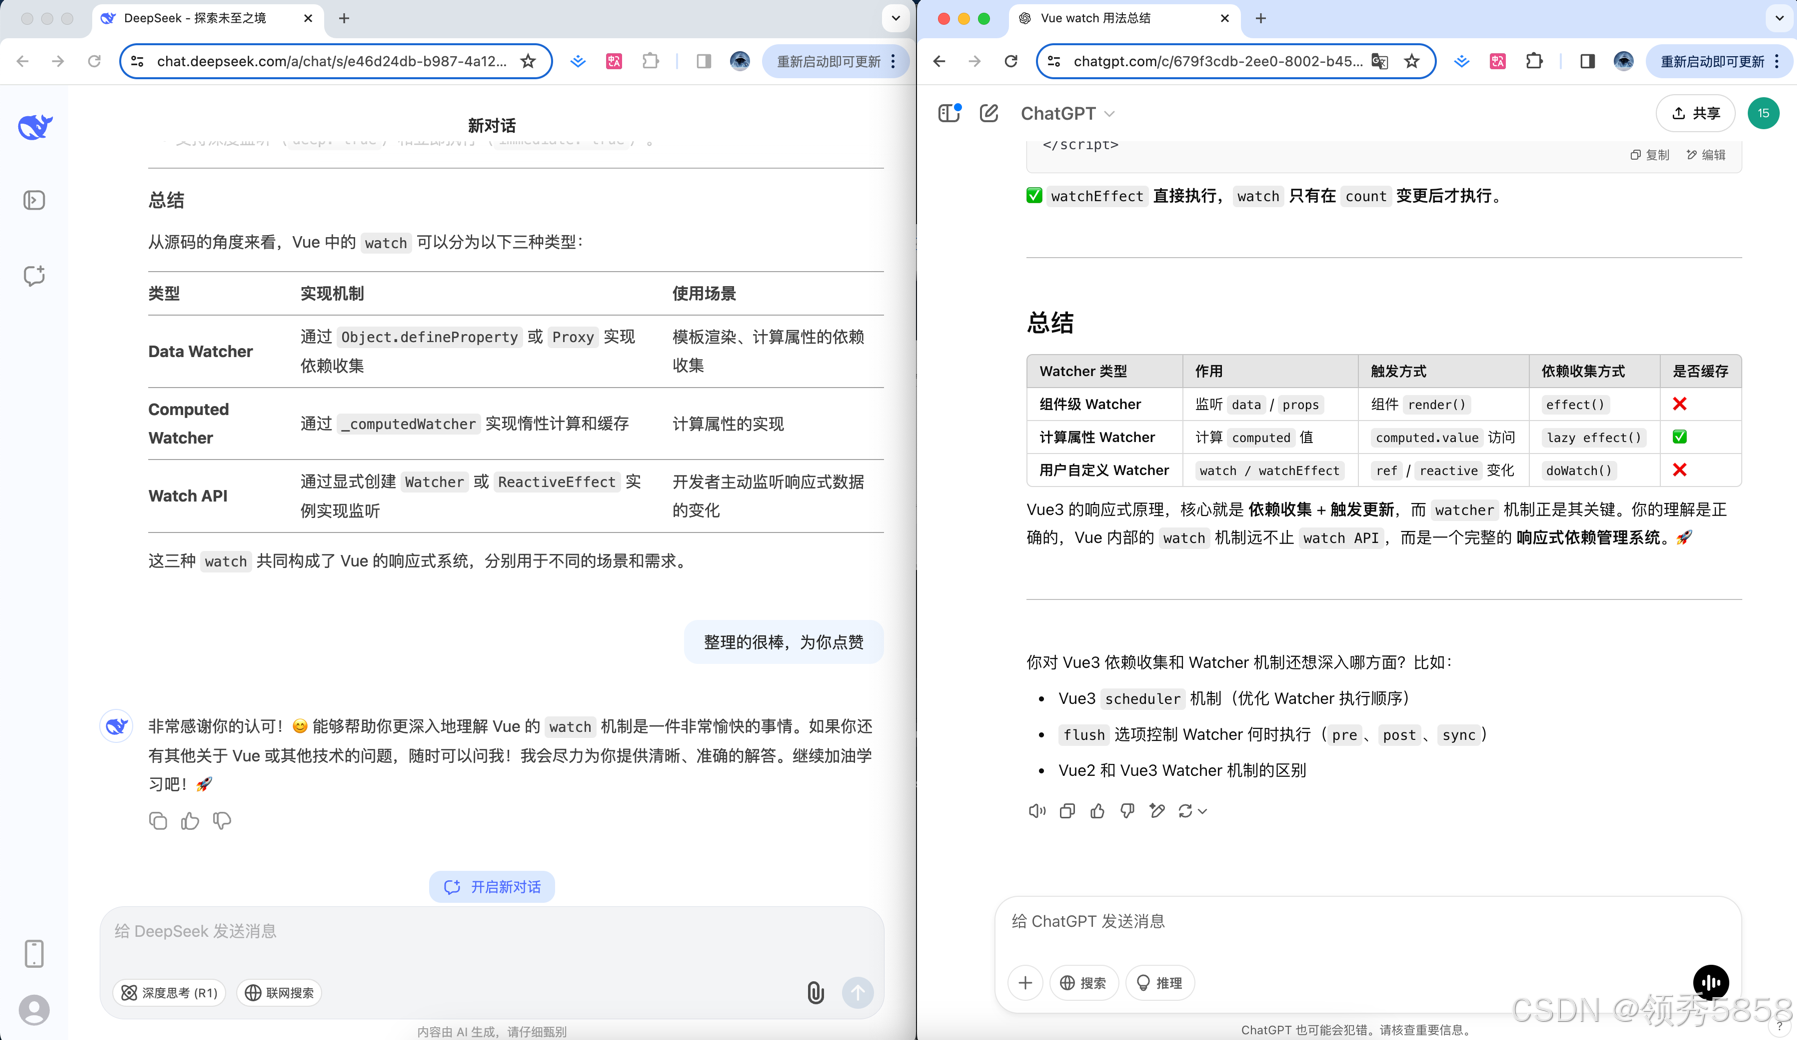Image resolution: width=1797 pixels, height=1040 pixels.
Task: Give thumbs down to the ChatGPT response
Action: click(1127, 811)
